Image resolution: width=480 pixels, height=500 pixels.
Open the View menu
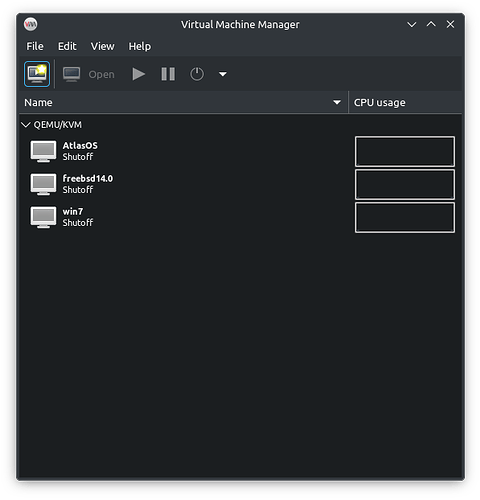point(103,46)
